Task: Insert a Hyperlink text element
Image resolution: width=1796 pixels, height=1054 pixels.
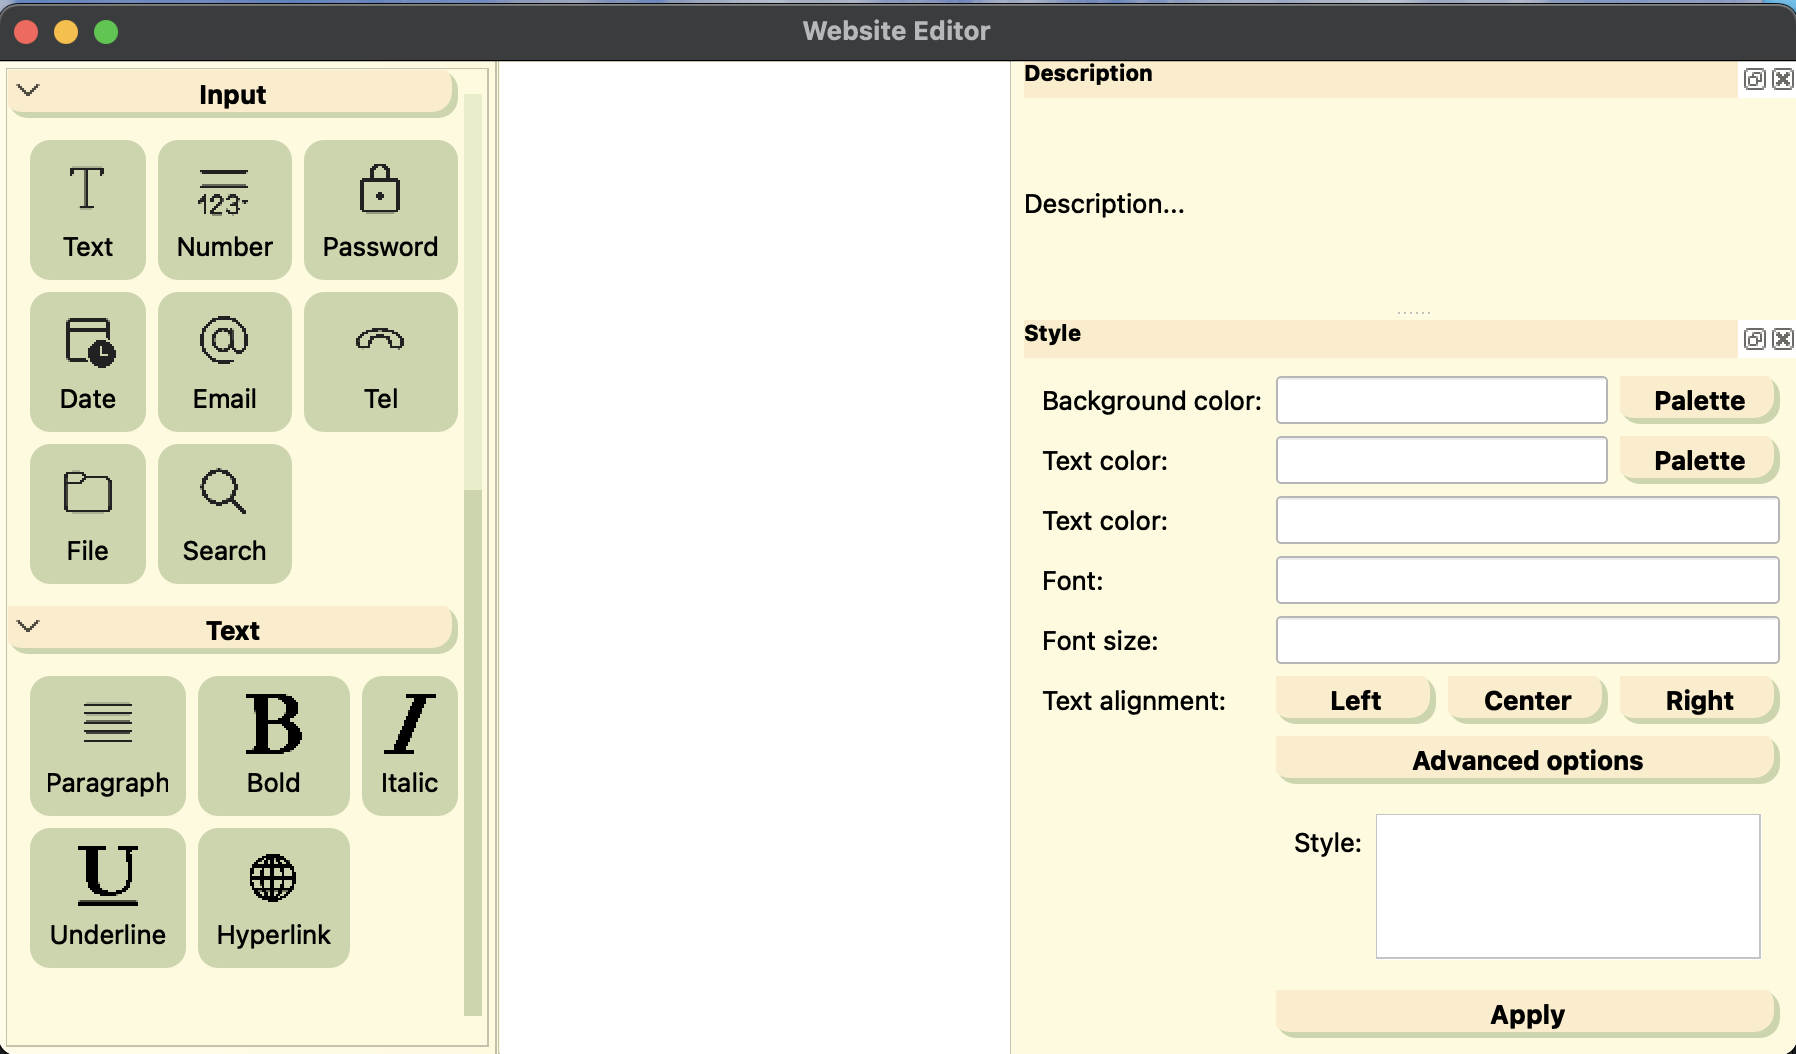Action: [273, 898]
